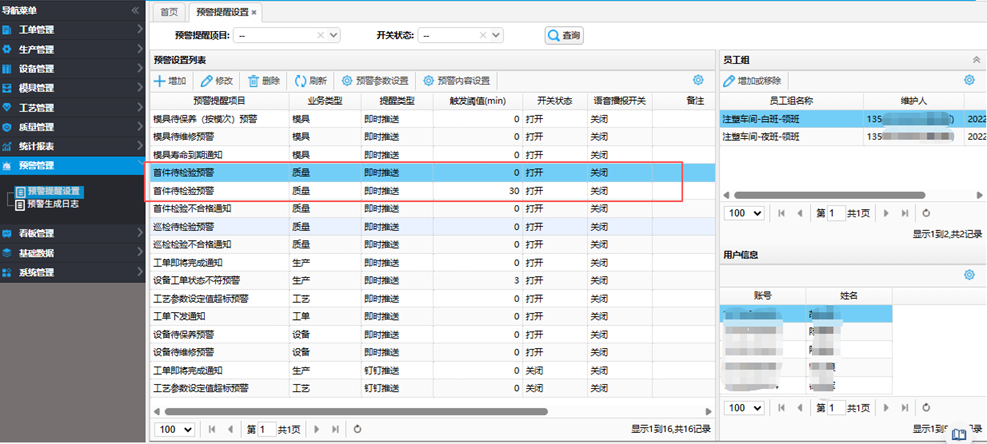Switch to the 首页 tab

(x=170, y=12)
